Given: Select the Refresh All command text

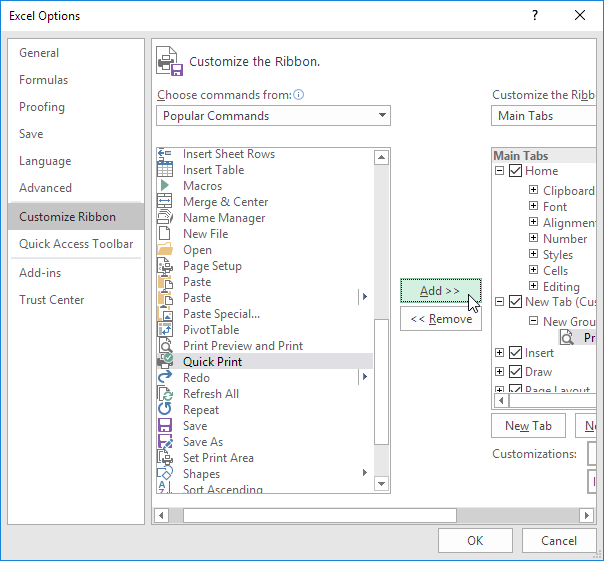Looking at the screenshot, I should 211,394.
